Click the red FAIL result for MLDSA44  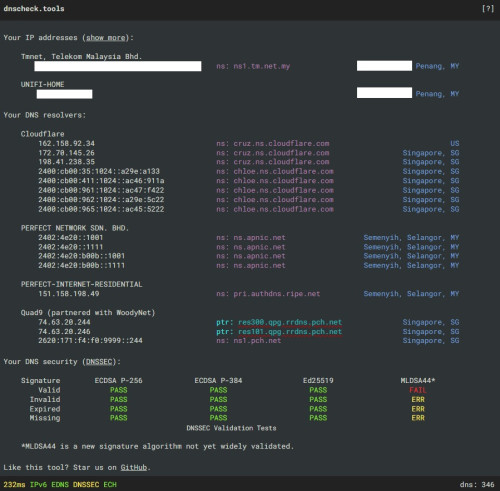tap(418, 390)
